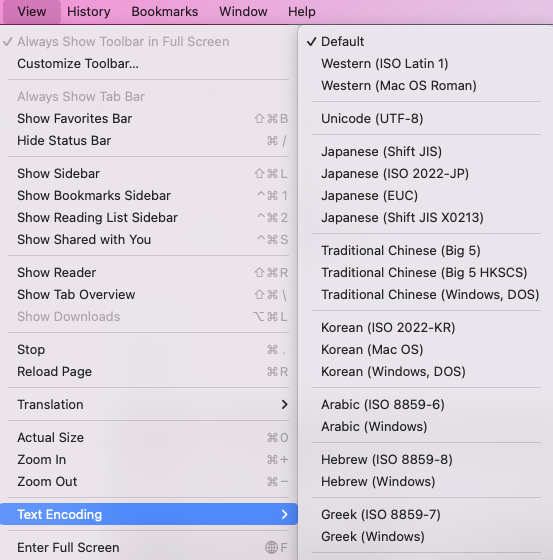Expand the Translation submenu arrow
553x560 pixels.
click(284, 405)
